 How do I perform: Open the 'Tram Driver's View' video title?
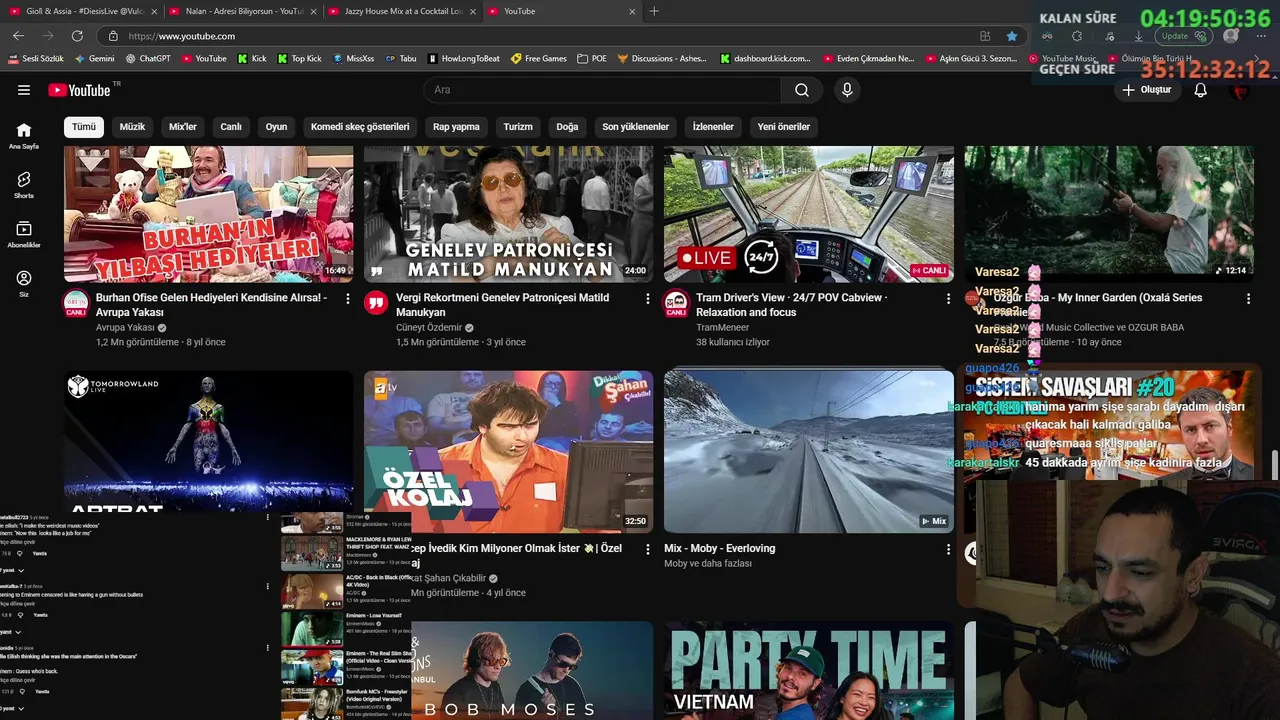coord(791,305)
